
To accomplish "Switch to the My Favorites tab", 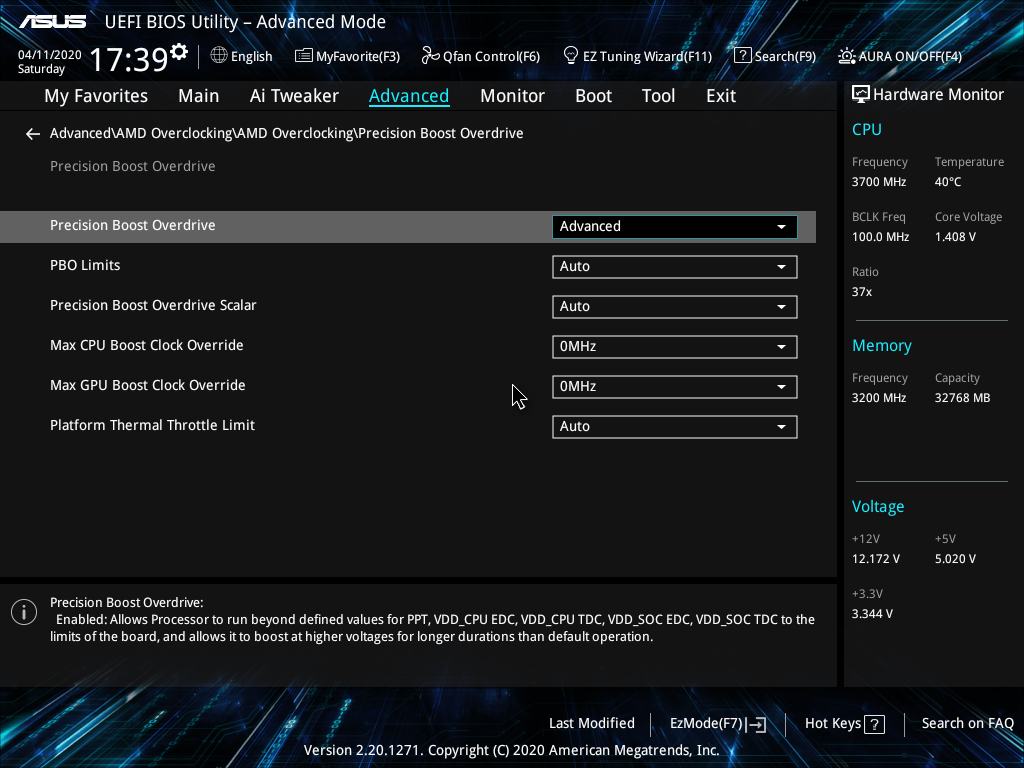I will point(96,96).
